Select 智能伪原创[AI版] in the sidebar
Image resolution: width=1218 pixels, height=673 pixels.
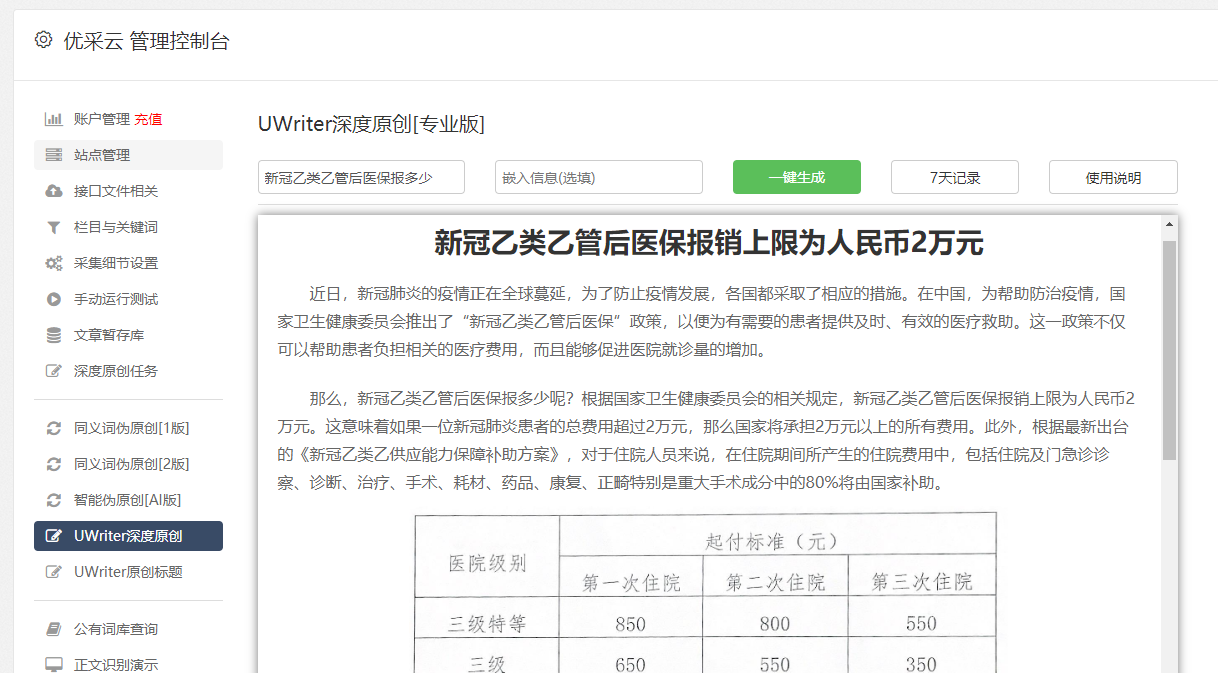[x=128, y=500]
